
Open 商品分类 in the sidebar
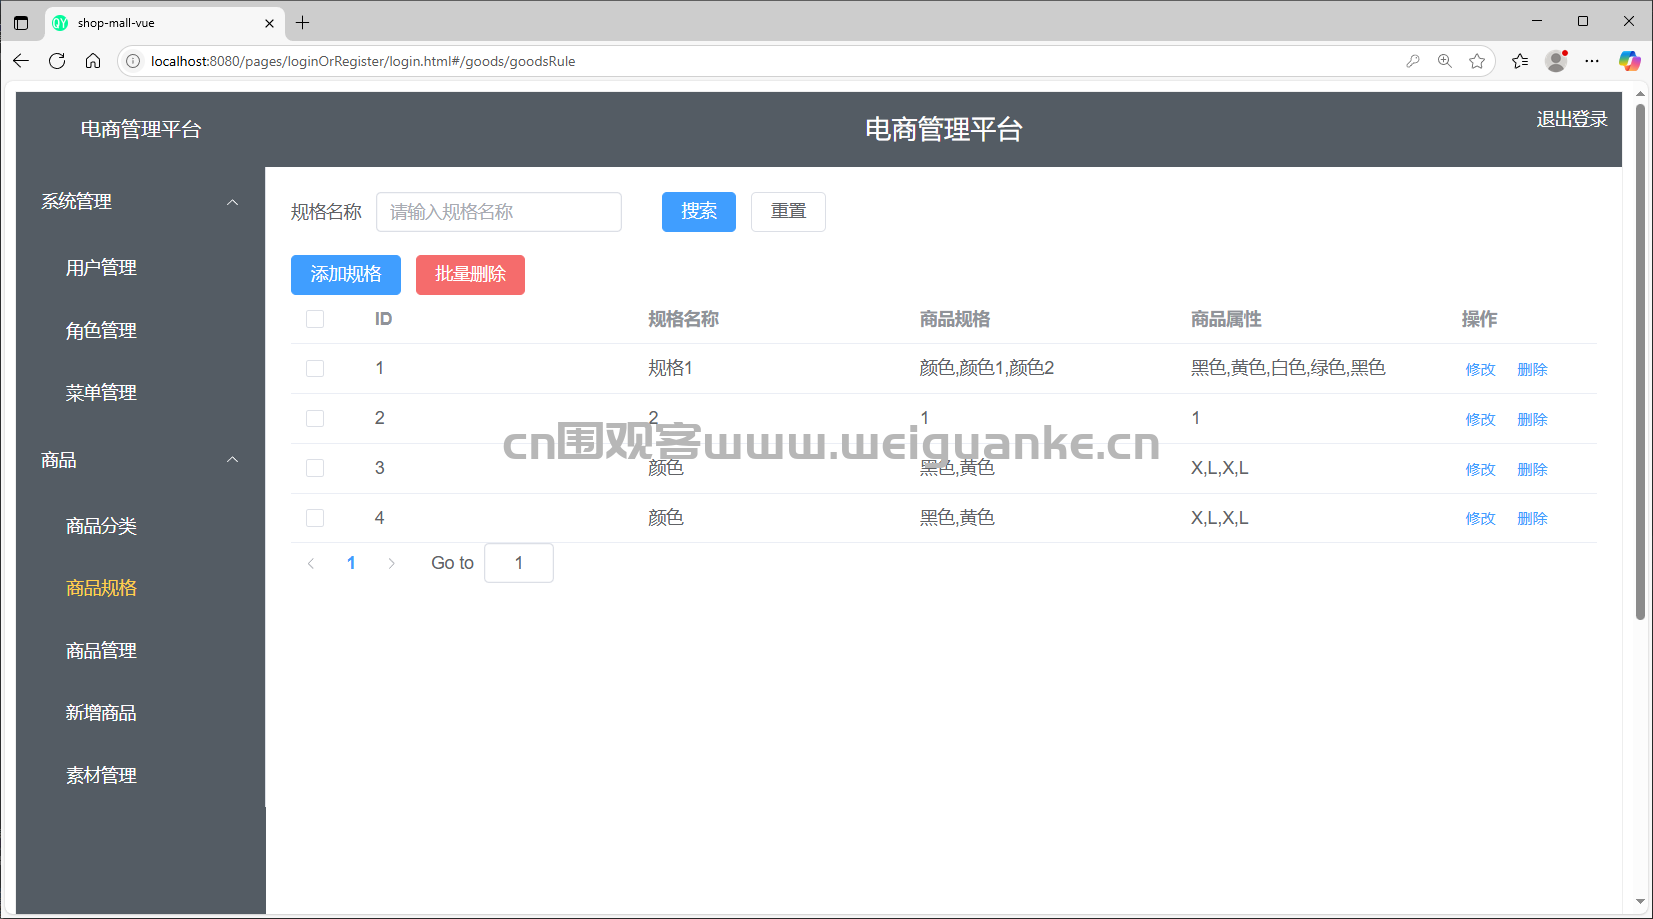click(x=101, y=526)
